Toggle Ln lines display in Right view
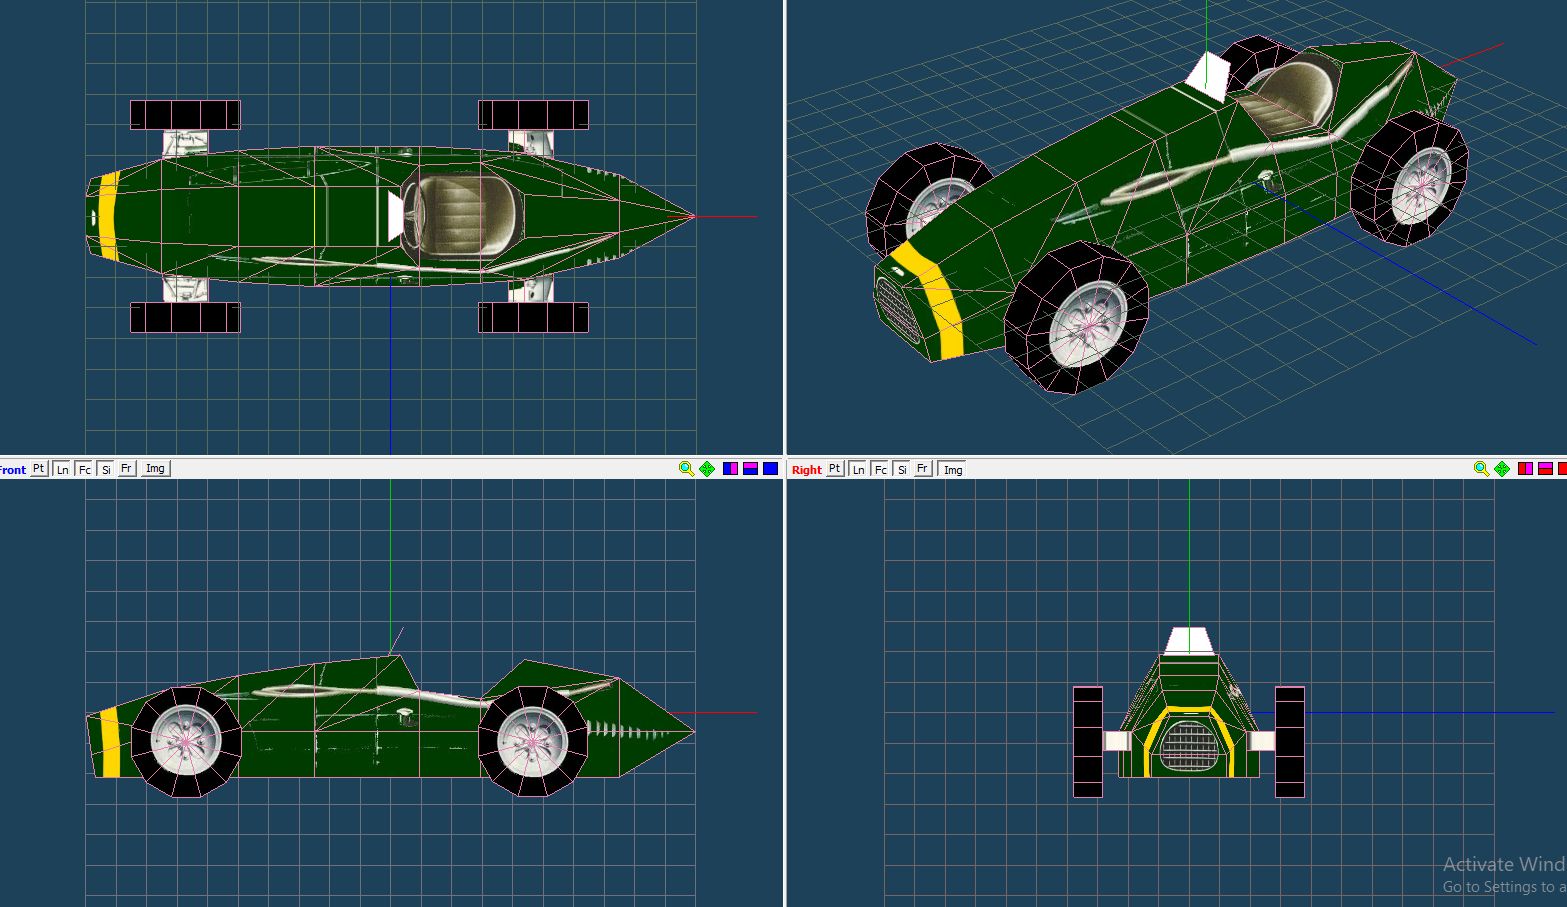This screenshot has width=1567, height=907. pyautogui.click(x=857, y=469)
